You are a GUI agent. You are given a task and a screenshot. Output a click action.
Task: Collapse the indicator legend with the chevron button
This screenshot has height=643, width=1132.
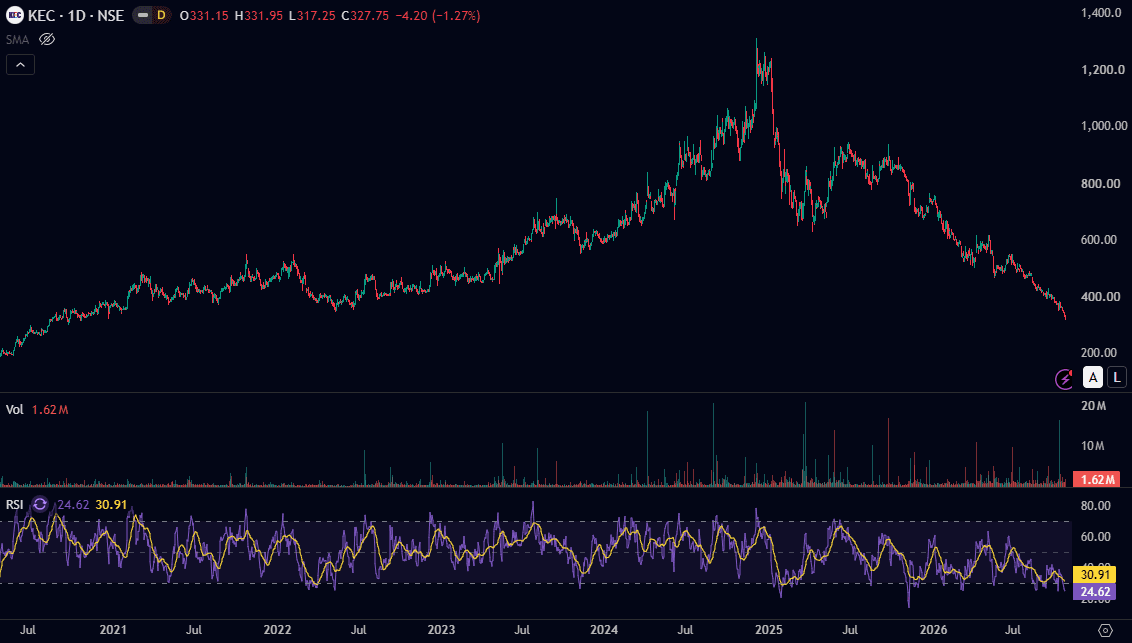(x=20, y=65)
